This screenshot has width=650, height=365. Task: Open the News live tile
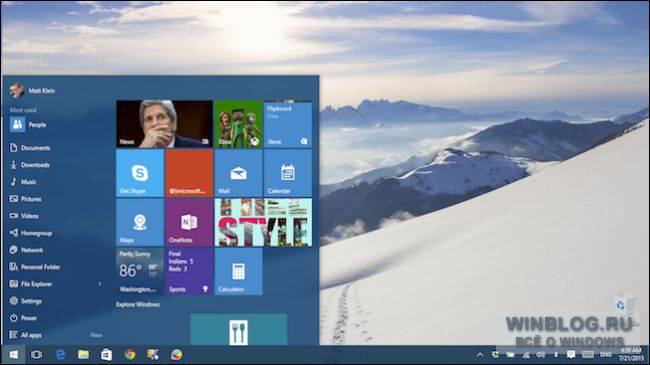(x=165, y=124)
